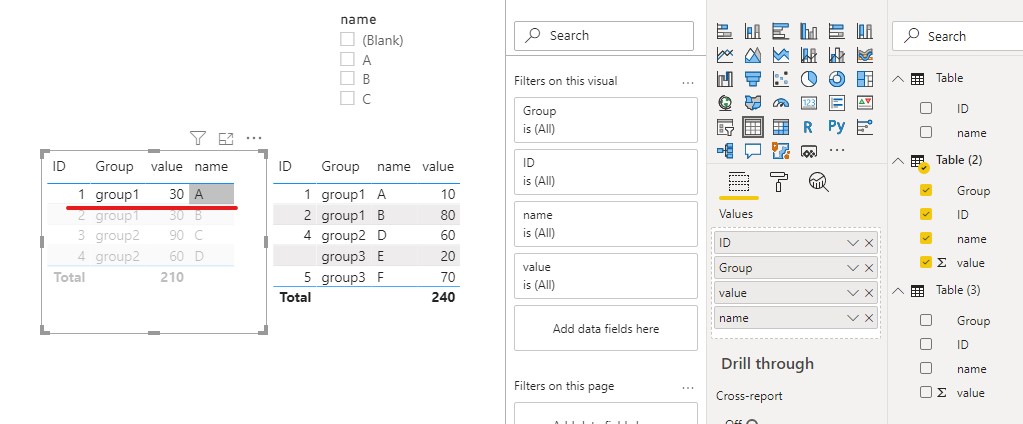Open the Analytics magnifier tab
This screenshot has height=424, width=1023.
[x=818, y=182]
